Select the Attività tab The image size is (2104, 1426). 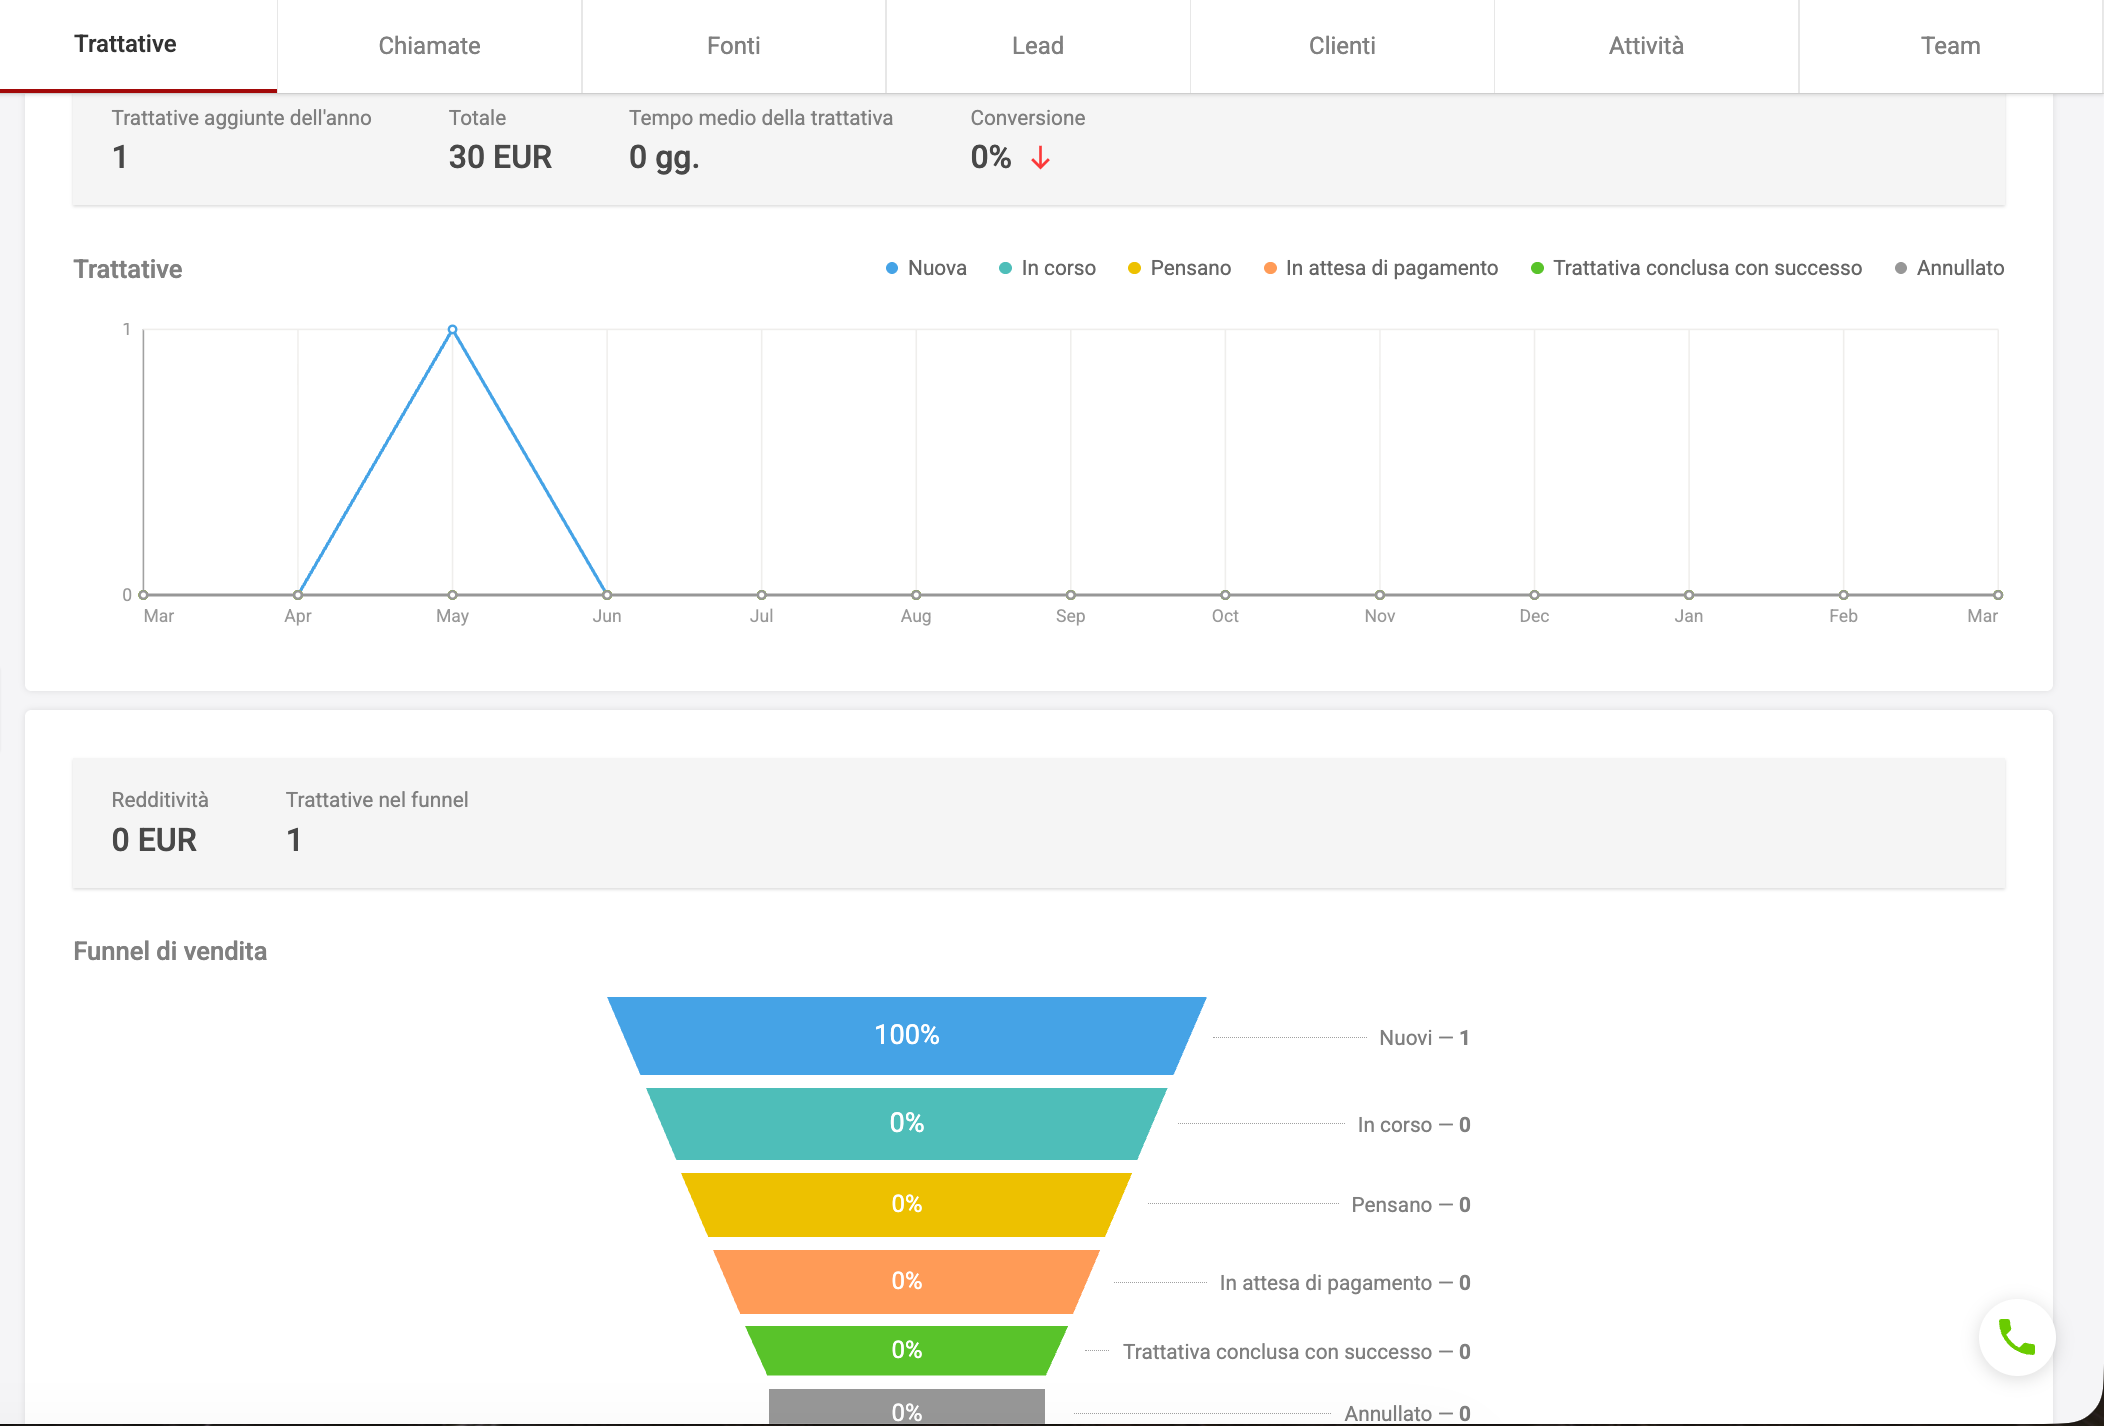tap(1646, 46)
